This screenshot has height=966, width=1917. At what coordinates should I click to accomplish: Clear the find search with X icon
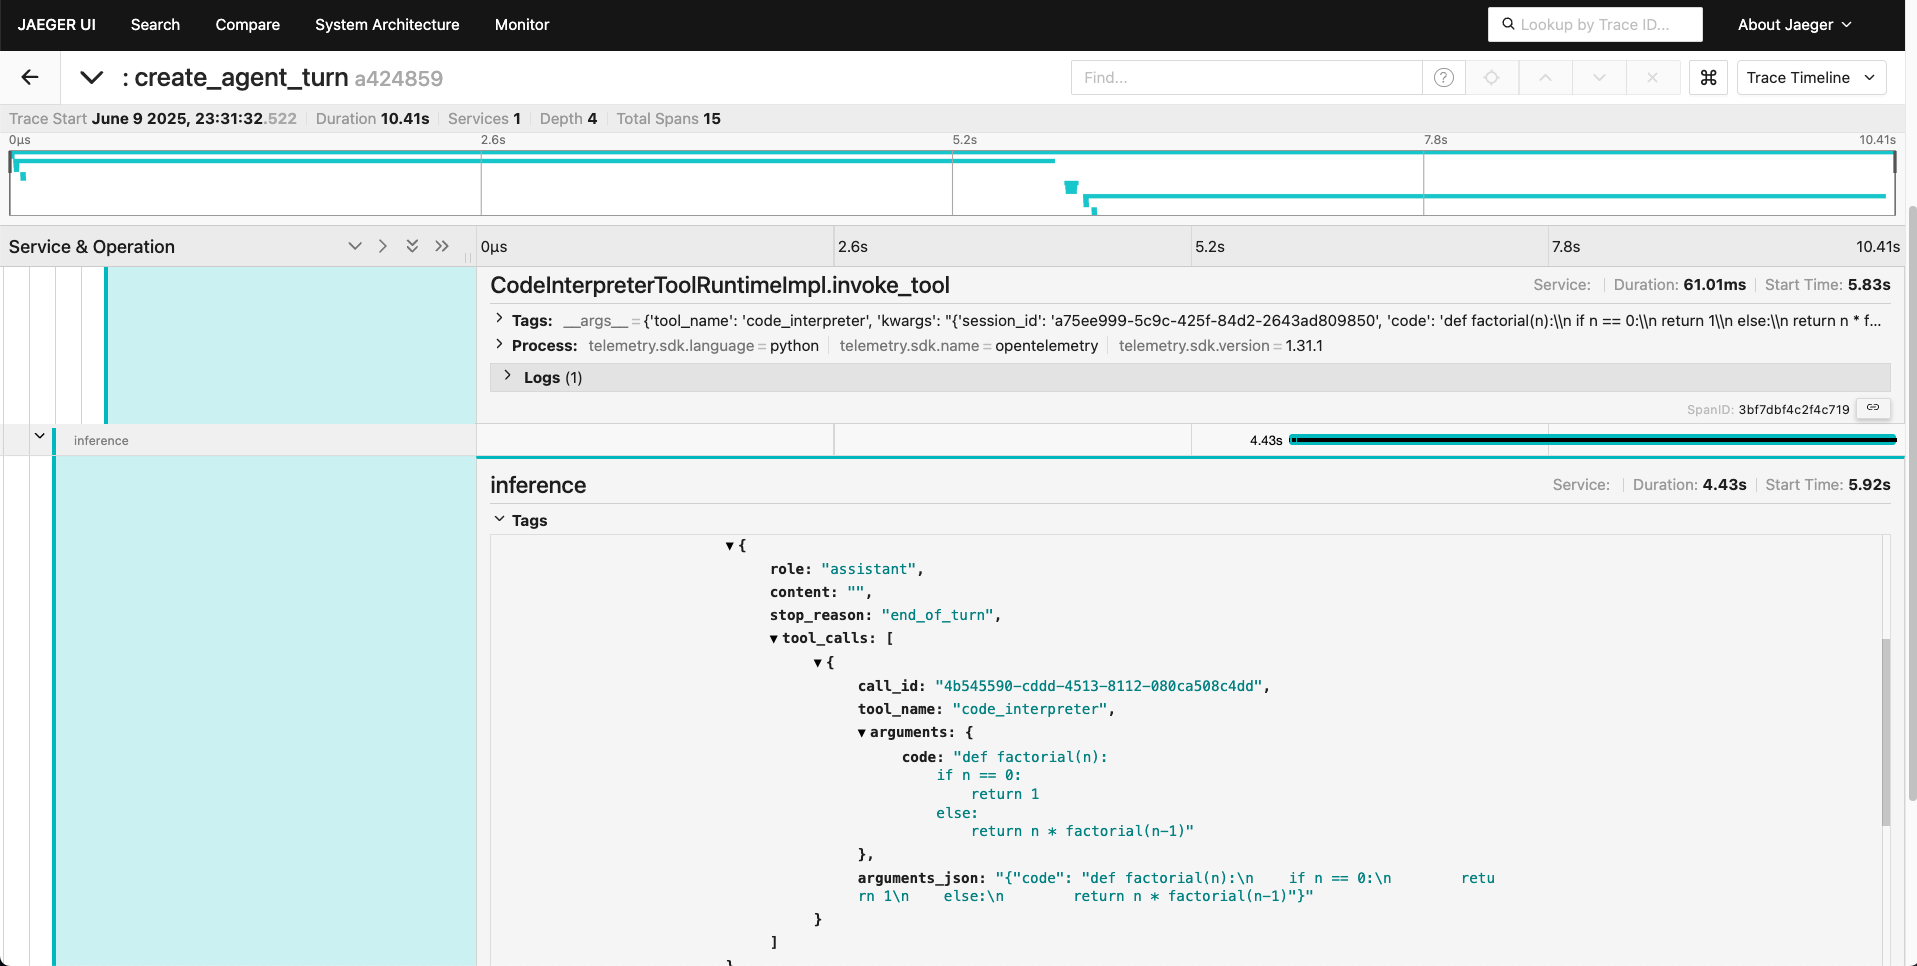[1652, 77]
